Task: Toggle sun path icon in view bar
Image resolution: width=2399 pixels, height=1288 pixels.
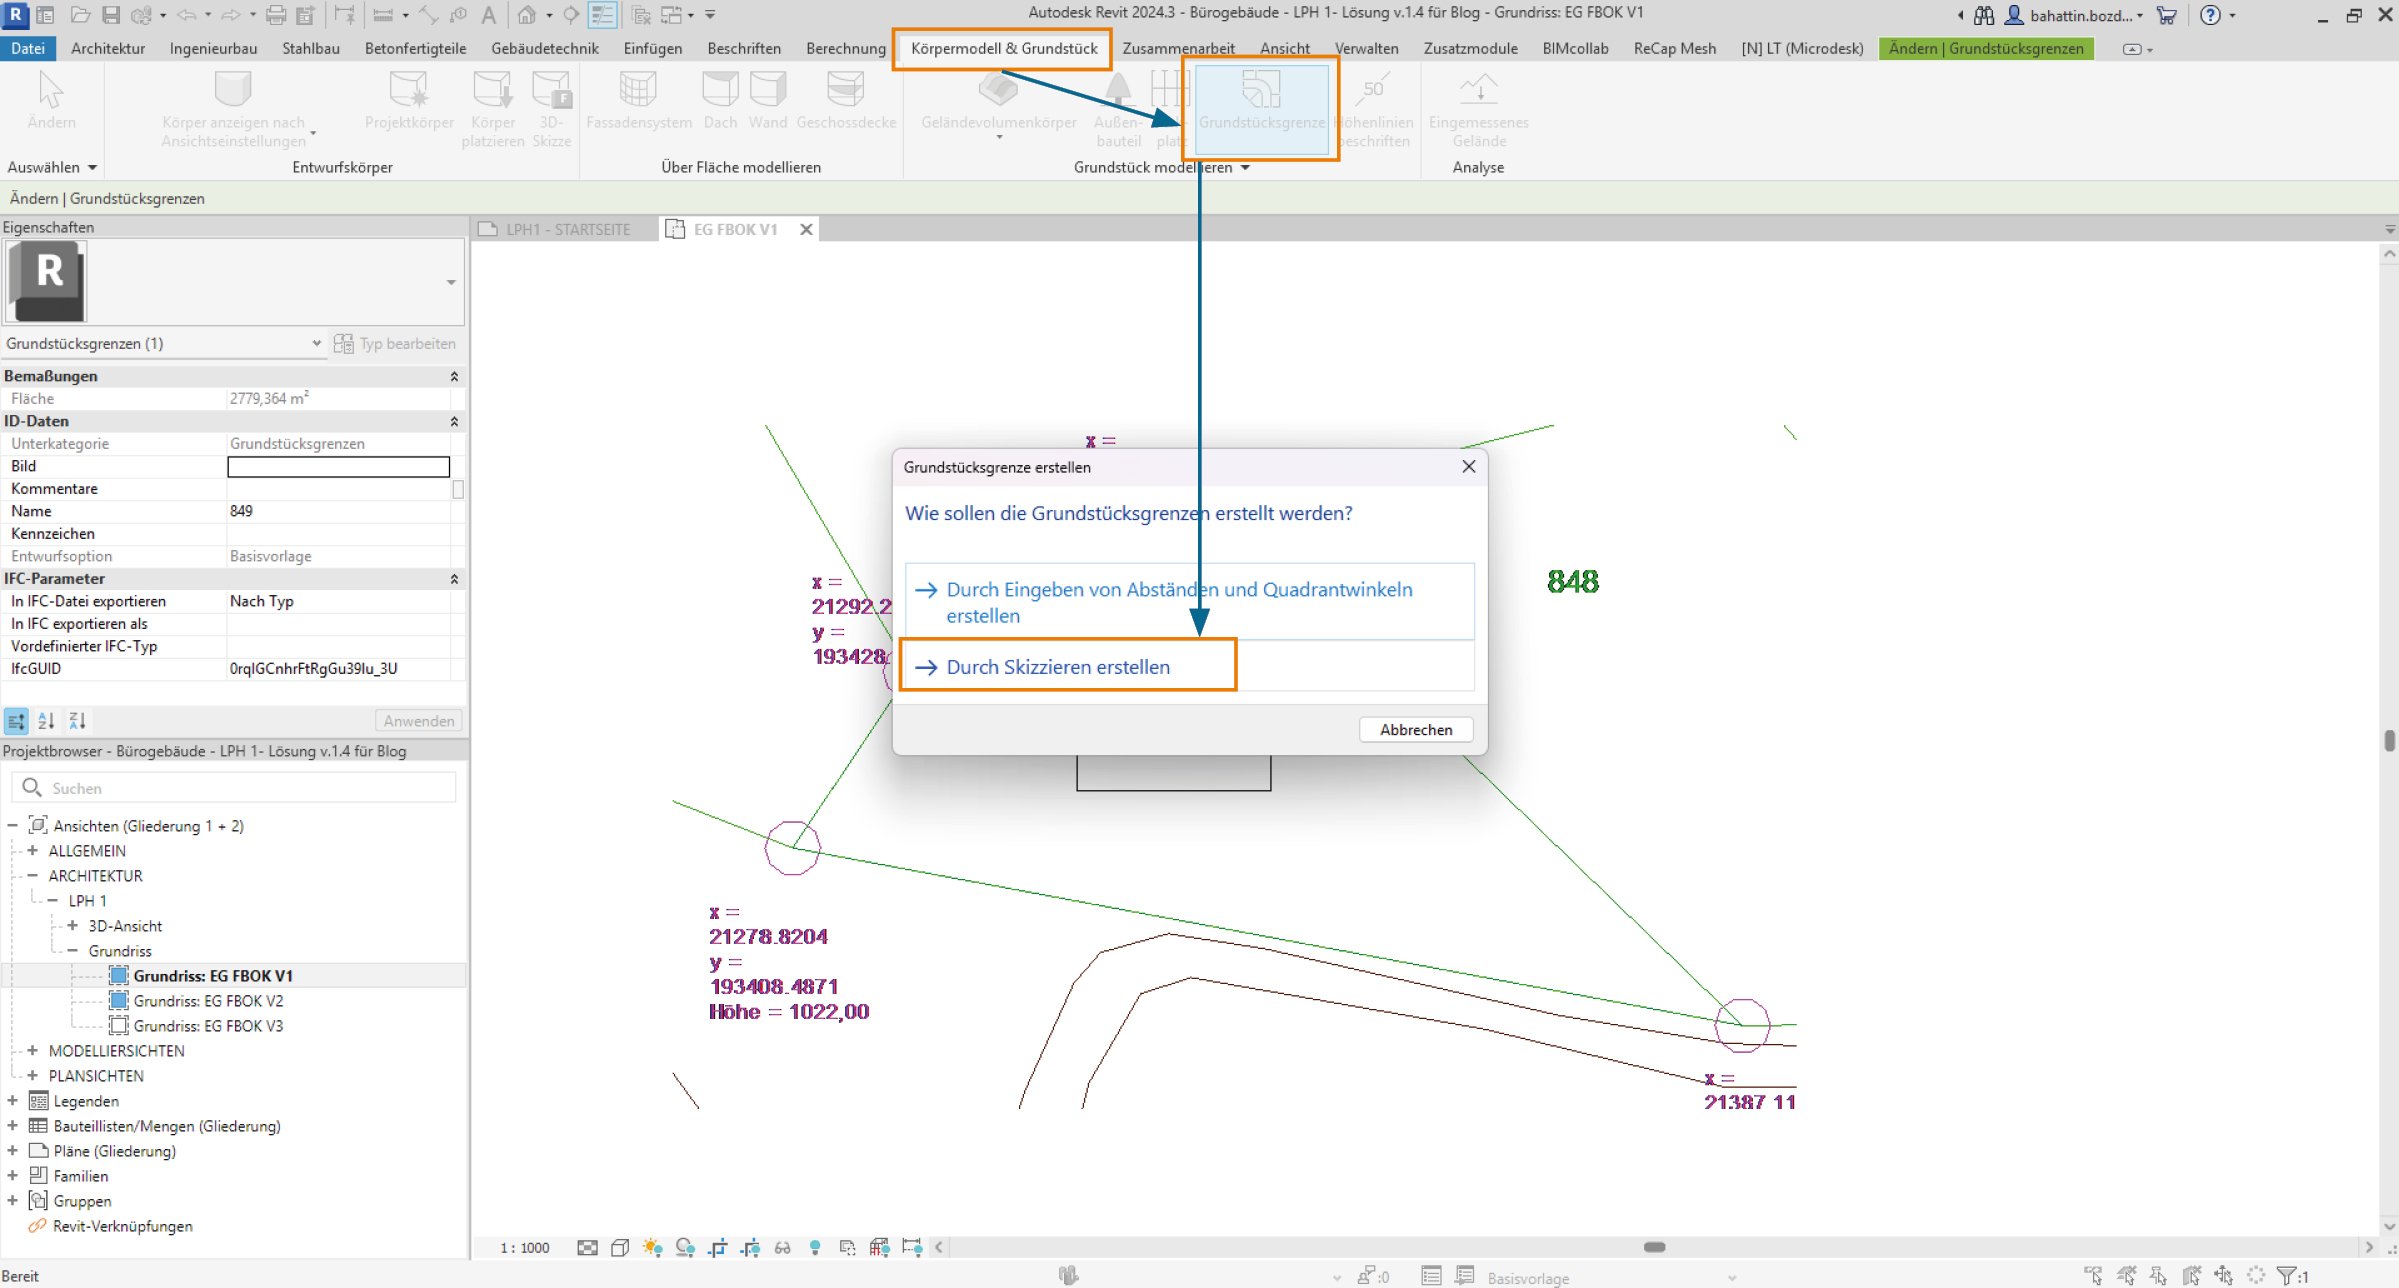Action: [x=652, y=1247]
